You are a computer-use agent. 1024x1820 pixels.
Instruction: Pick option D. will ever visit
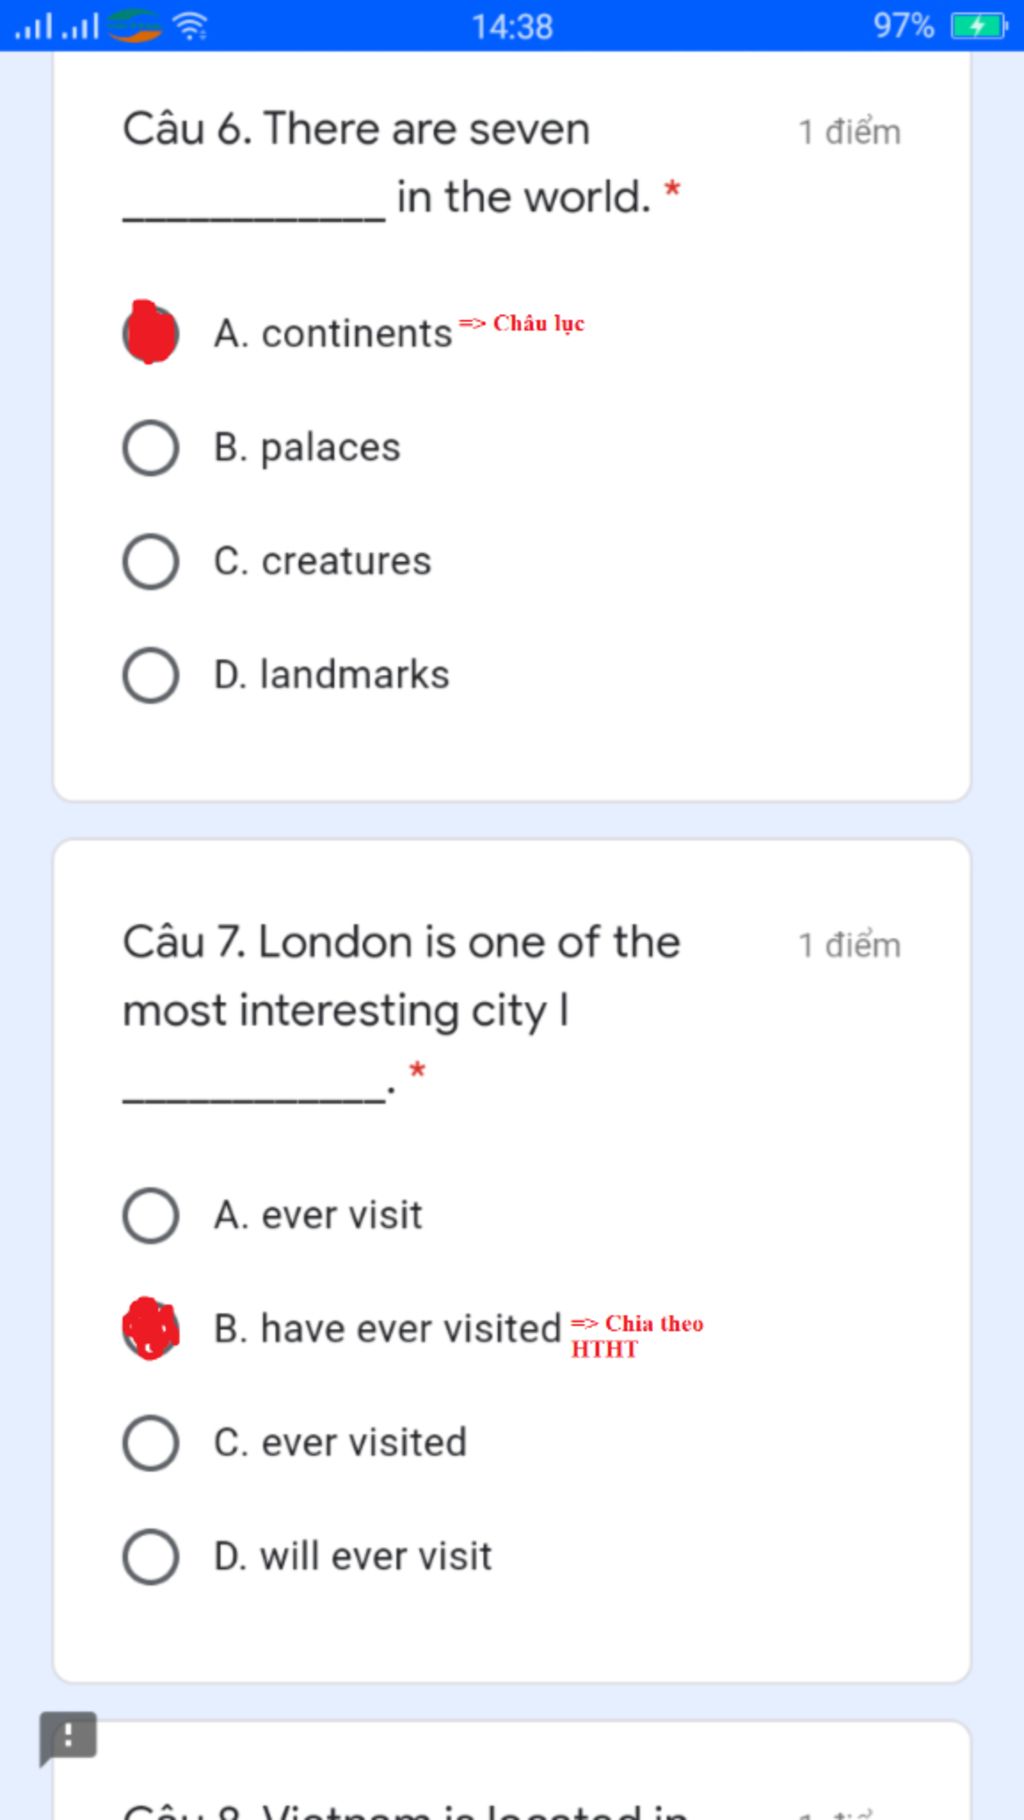[151, 1557]
